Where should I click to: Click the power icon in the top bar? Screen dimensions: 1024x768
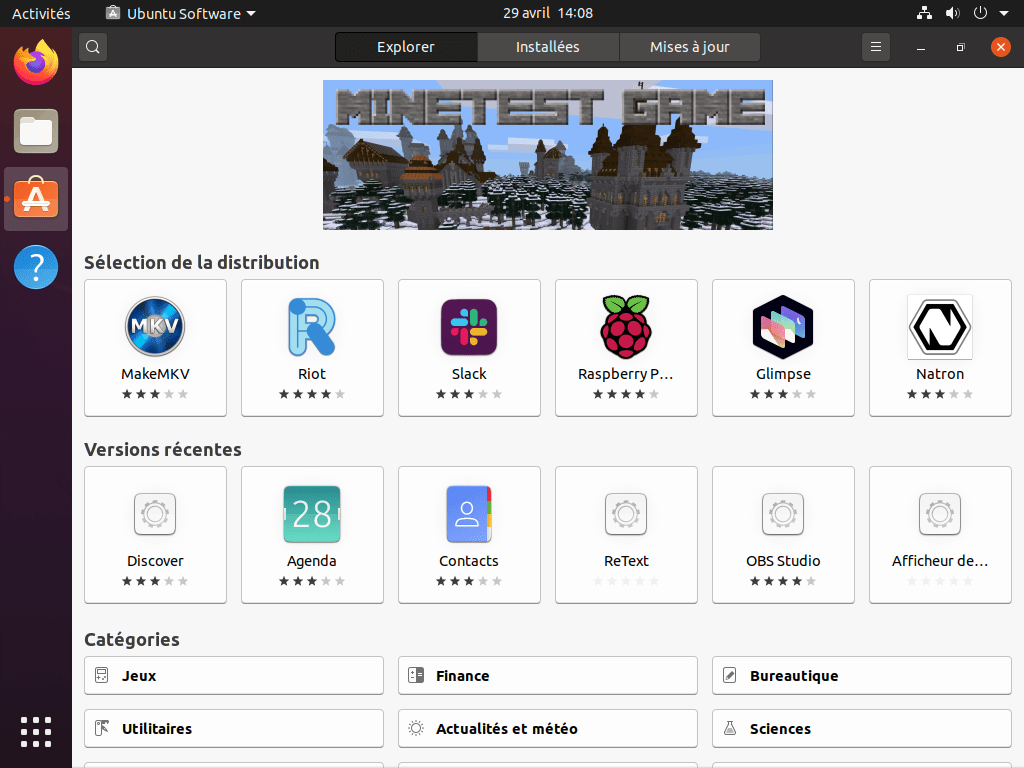(x=980, y=13)
